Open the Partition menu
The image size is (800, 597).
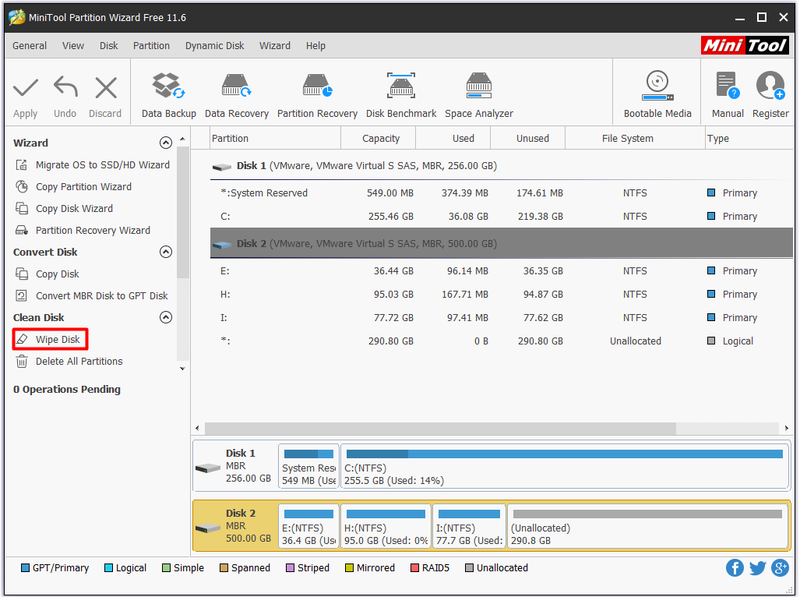[151, 45]
